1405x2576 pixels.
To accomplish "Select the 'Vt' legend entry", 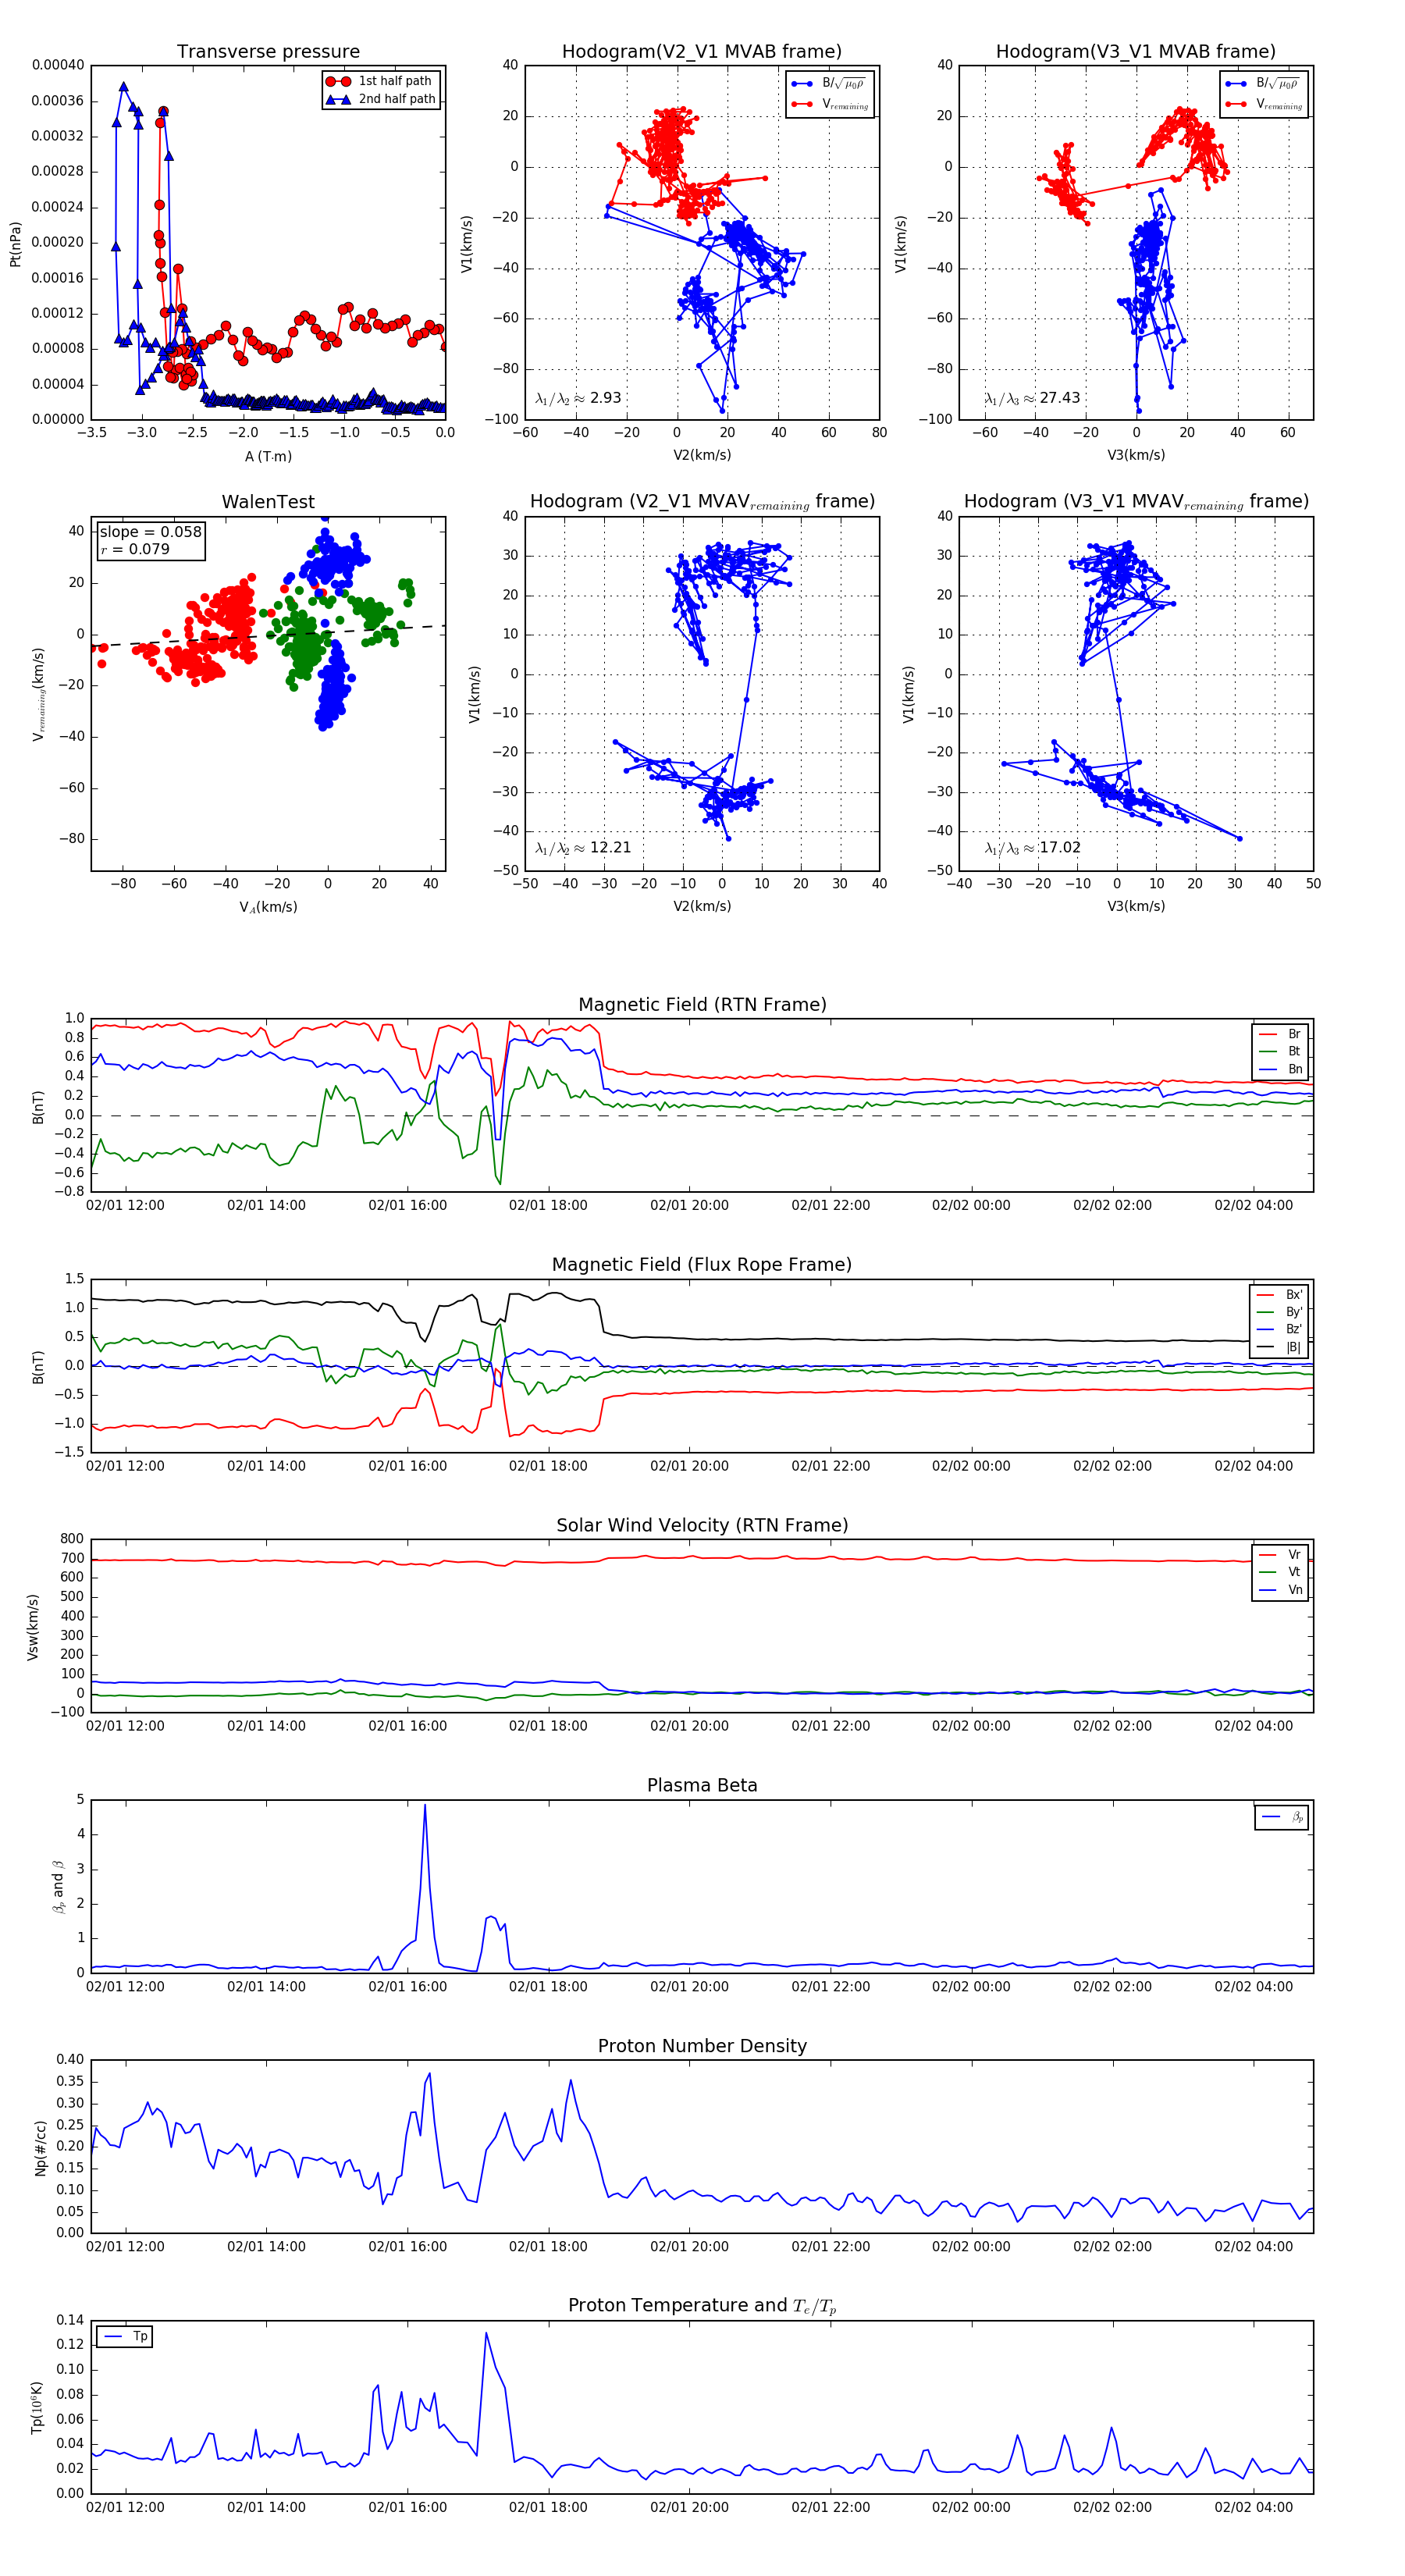I will 1280,1572.
